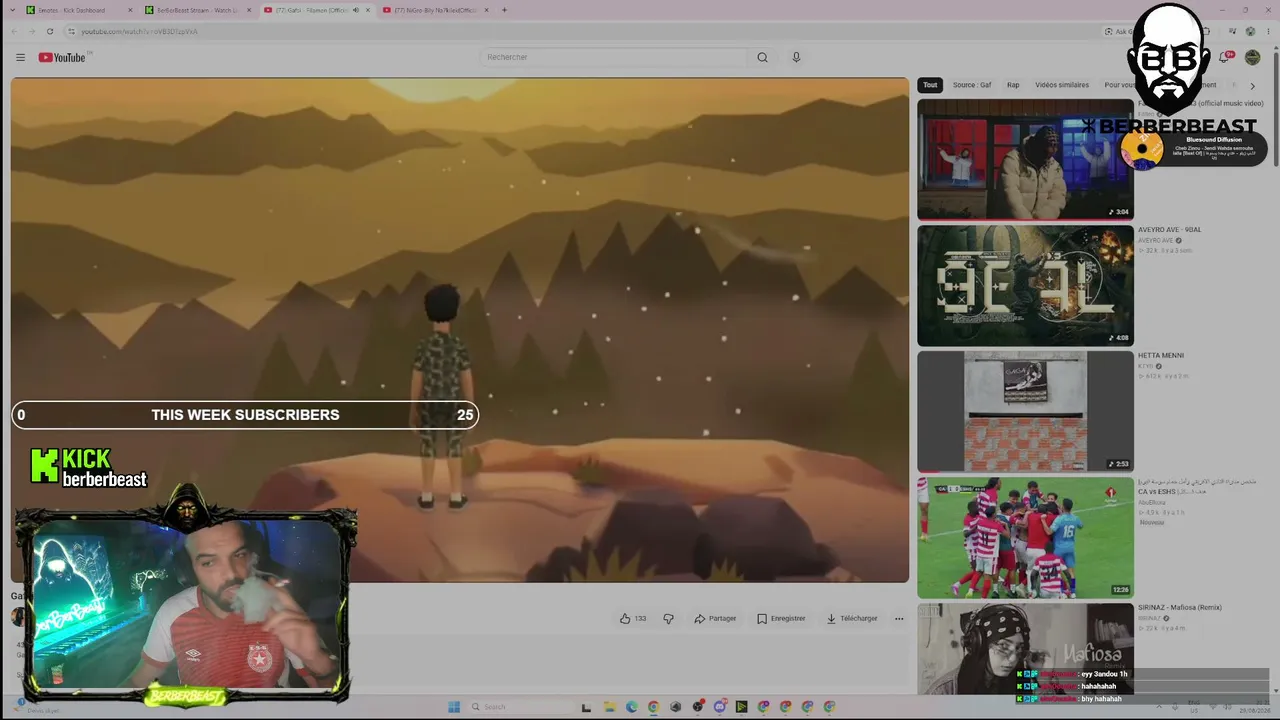Go back in the browser
Viewport: 1280px width, 720px height.
coord(14,31)
